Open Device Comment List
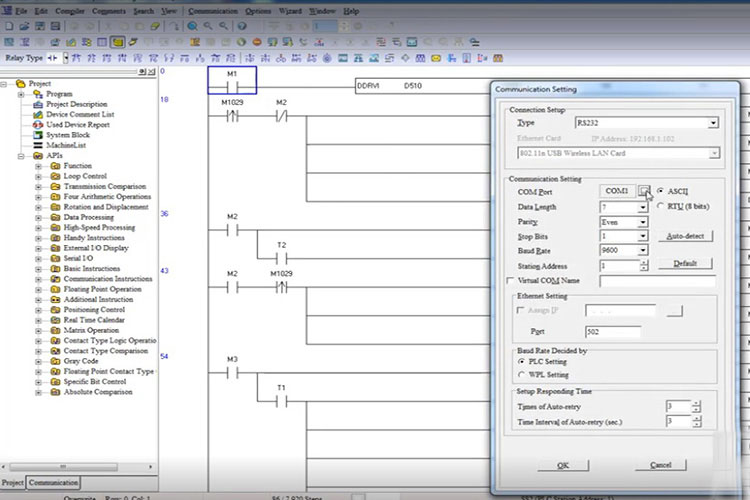 (x=80, y=114)
